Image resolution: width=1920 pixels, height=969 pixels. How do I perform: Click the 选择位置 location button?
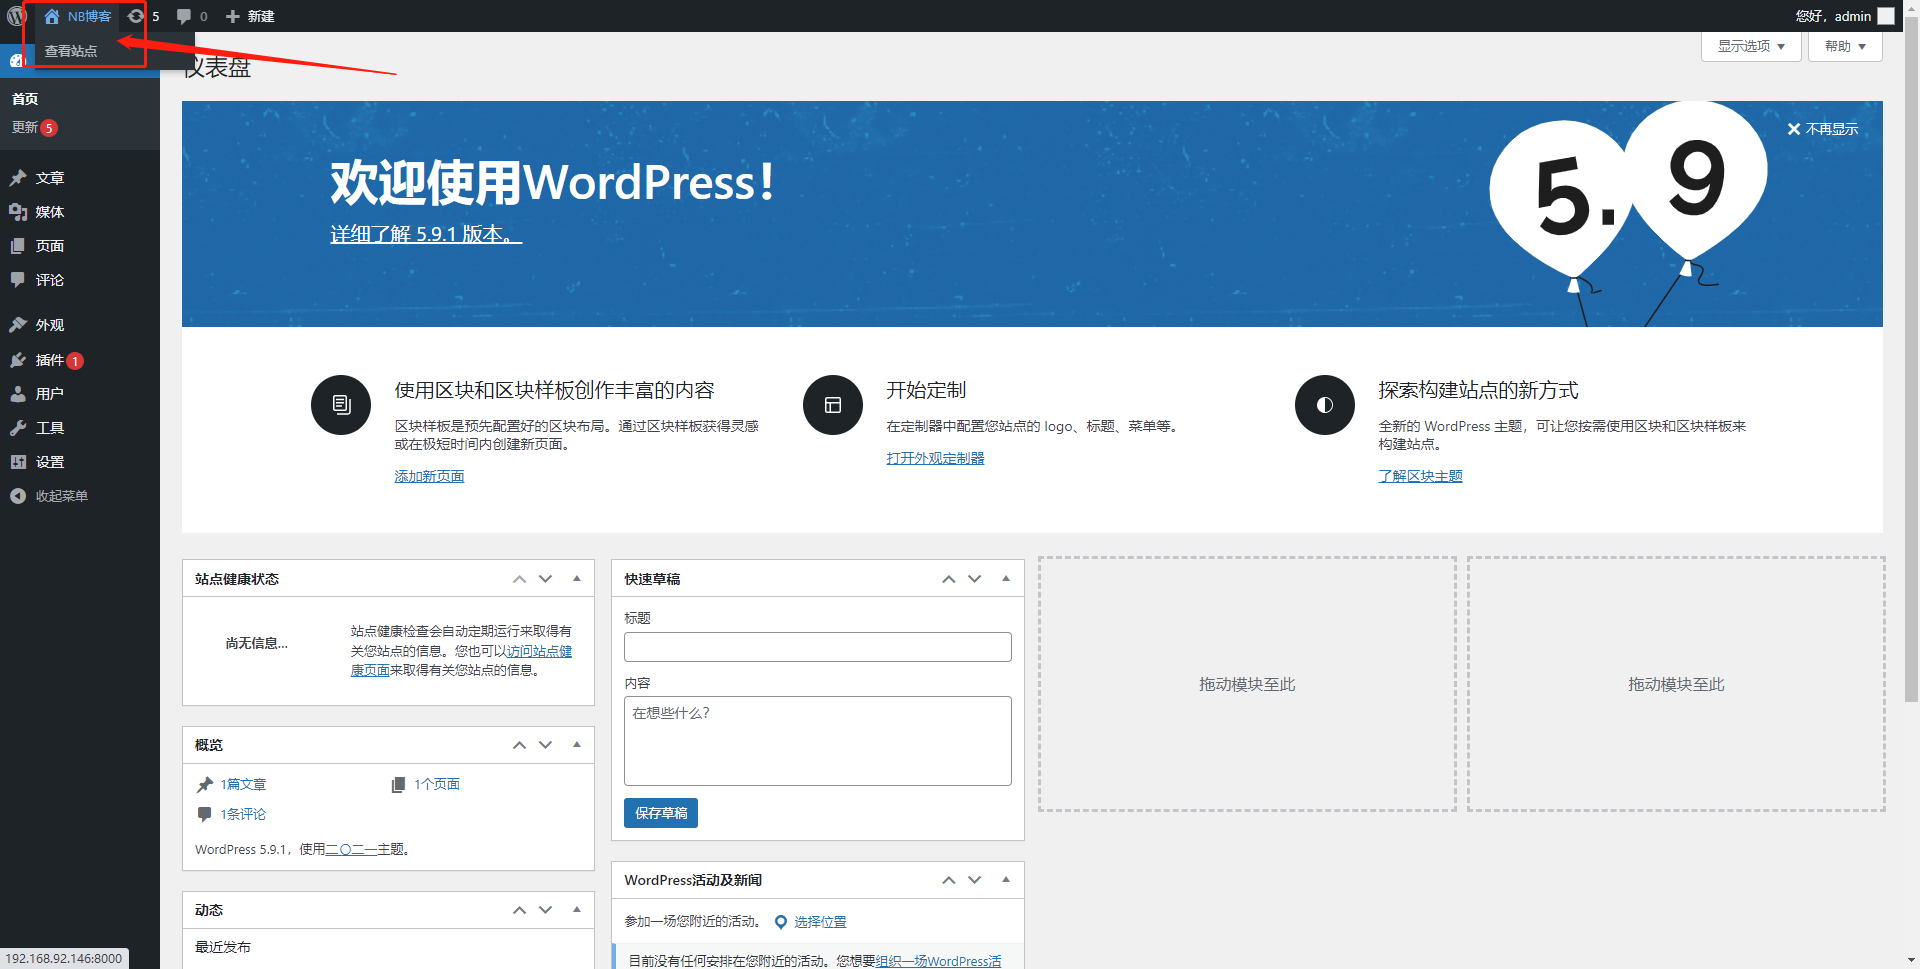[811, 922]
